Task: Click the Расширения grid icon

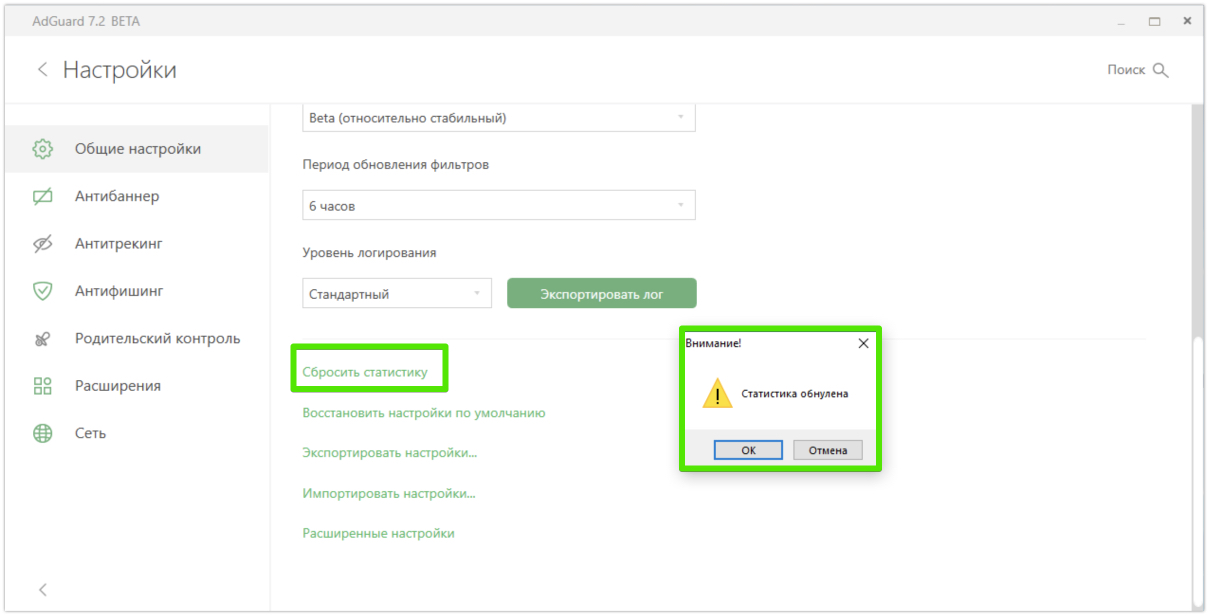Action: [x=42, y=386]
